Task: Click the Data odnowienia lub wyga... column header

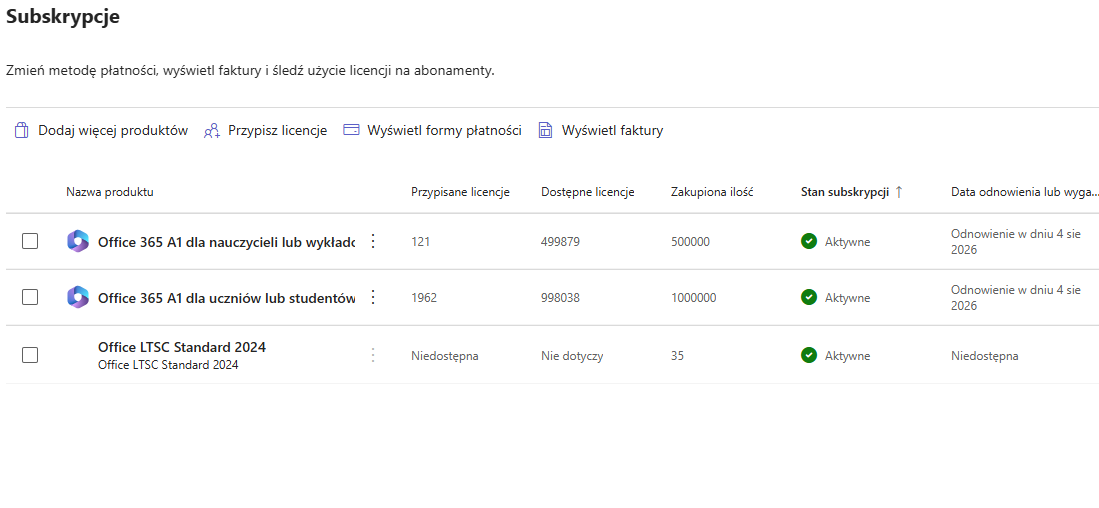Action: tap(1025, 192)
